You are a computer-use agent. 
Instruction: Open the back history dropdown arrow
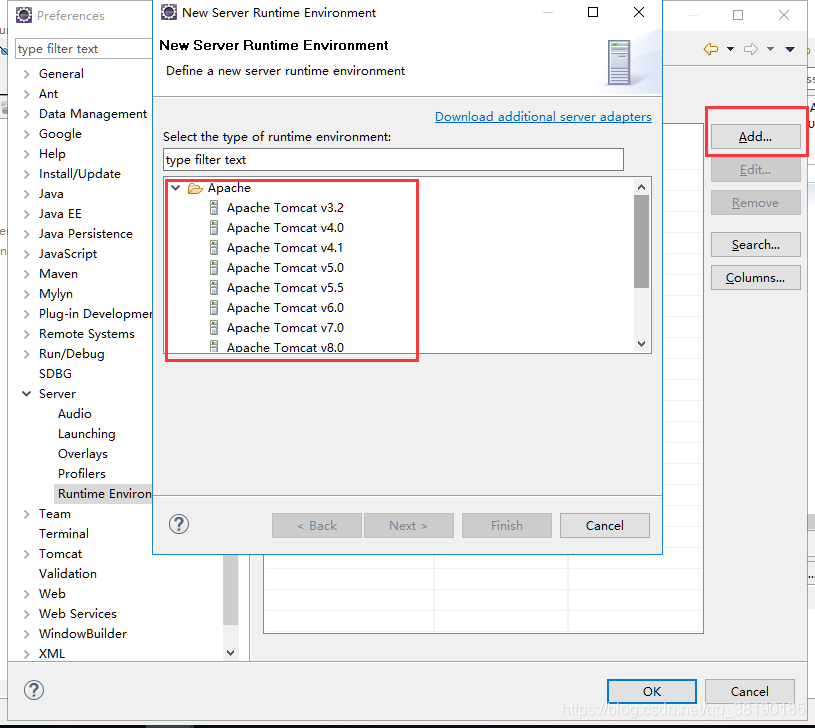tap(730, 49)
